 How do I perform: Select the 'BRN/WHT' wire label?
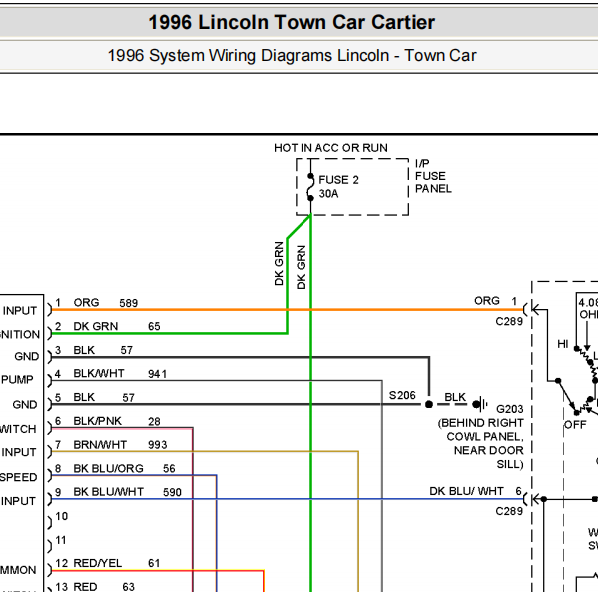[100, 445]
